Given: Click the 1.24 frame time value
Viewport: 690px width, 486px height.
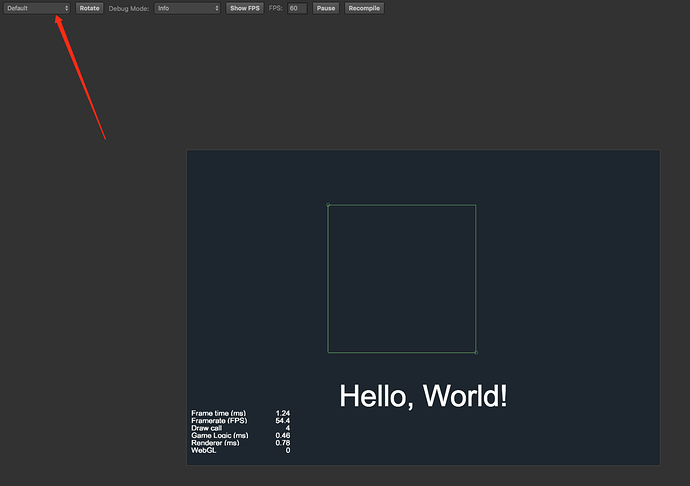Looking at the screenshot, I should (x=283, y=413).
